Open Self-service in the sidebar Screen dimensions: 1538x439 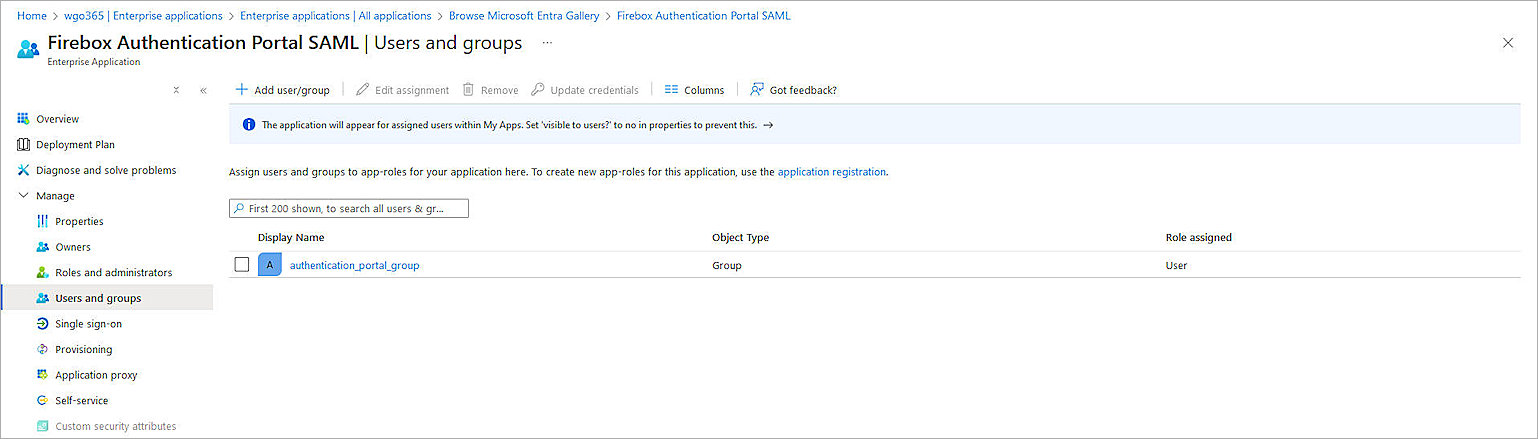coord(81,401)
